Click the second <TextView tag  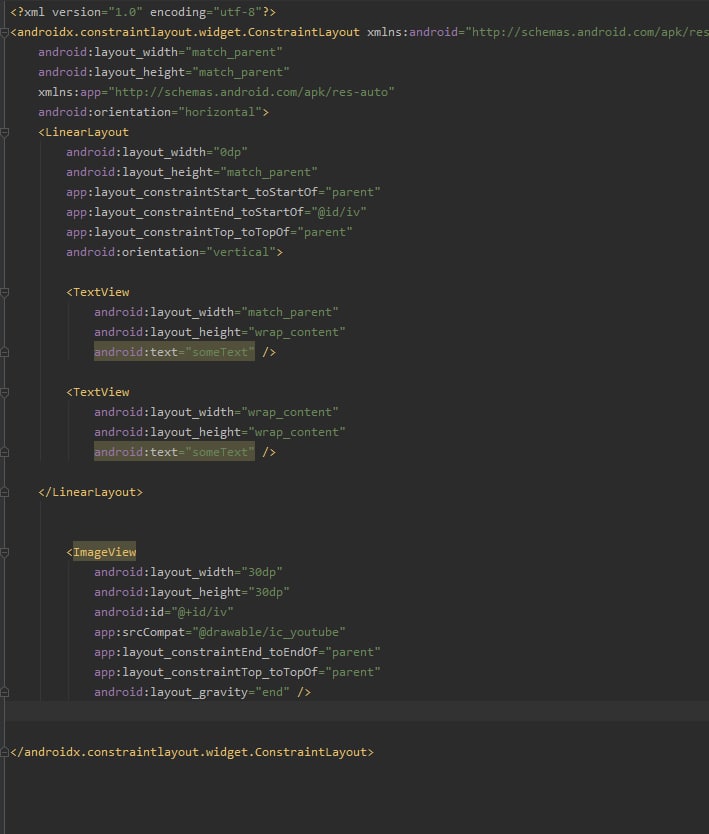[98, 392]
